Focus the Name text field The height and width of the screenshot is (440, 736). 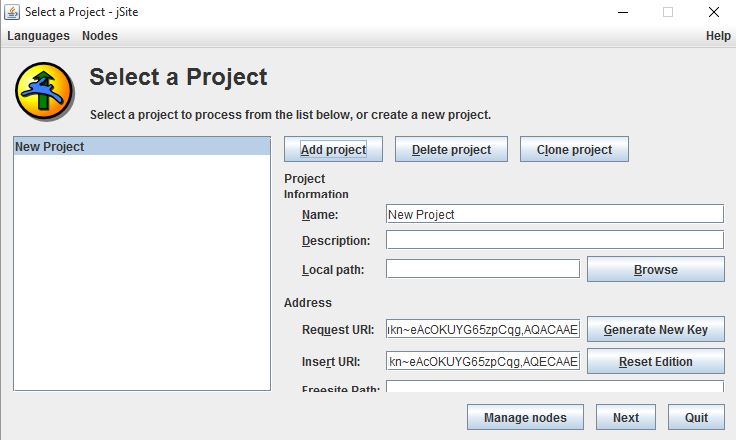tap(554, 214)
